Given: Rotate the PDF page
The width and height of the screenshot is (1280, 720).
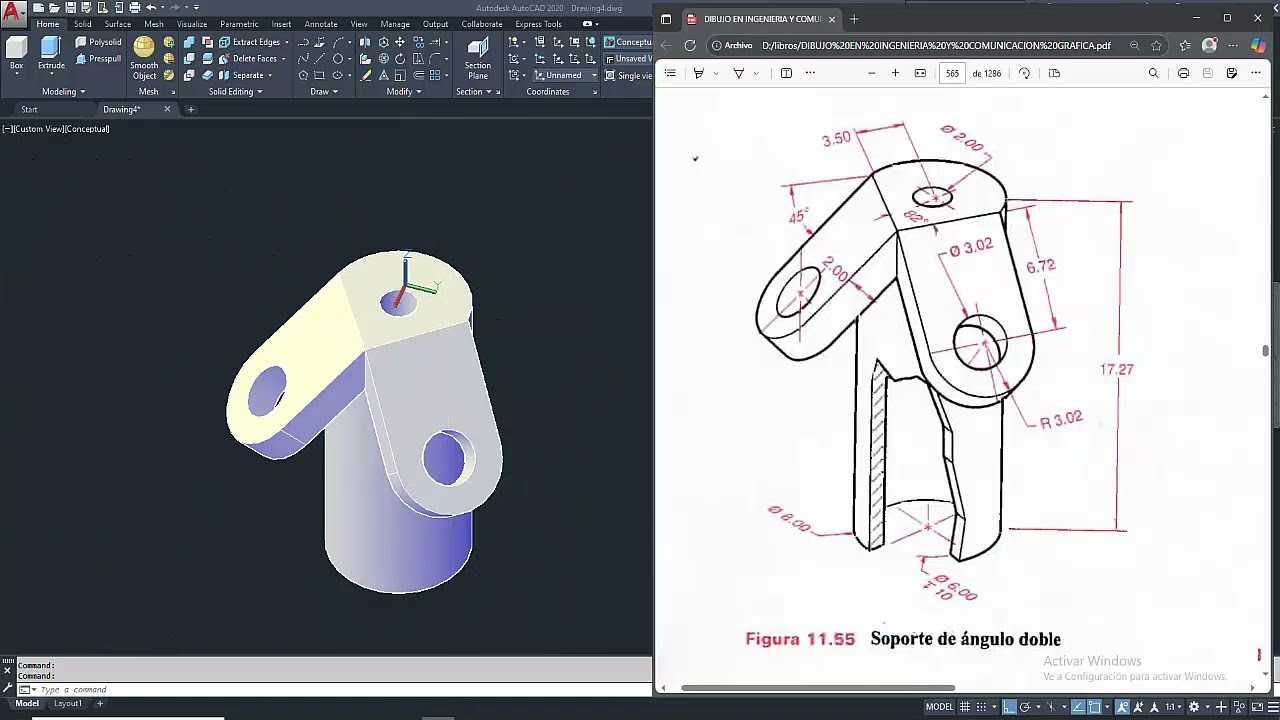Looking at the screenshot, I should point(1024,73).
